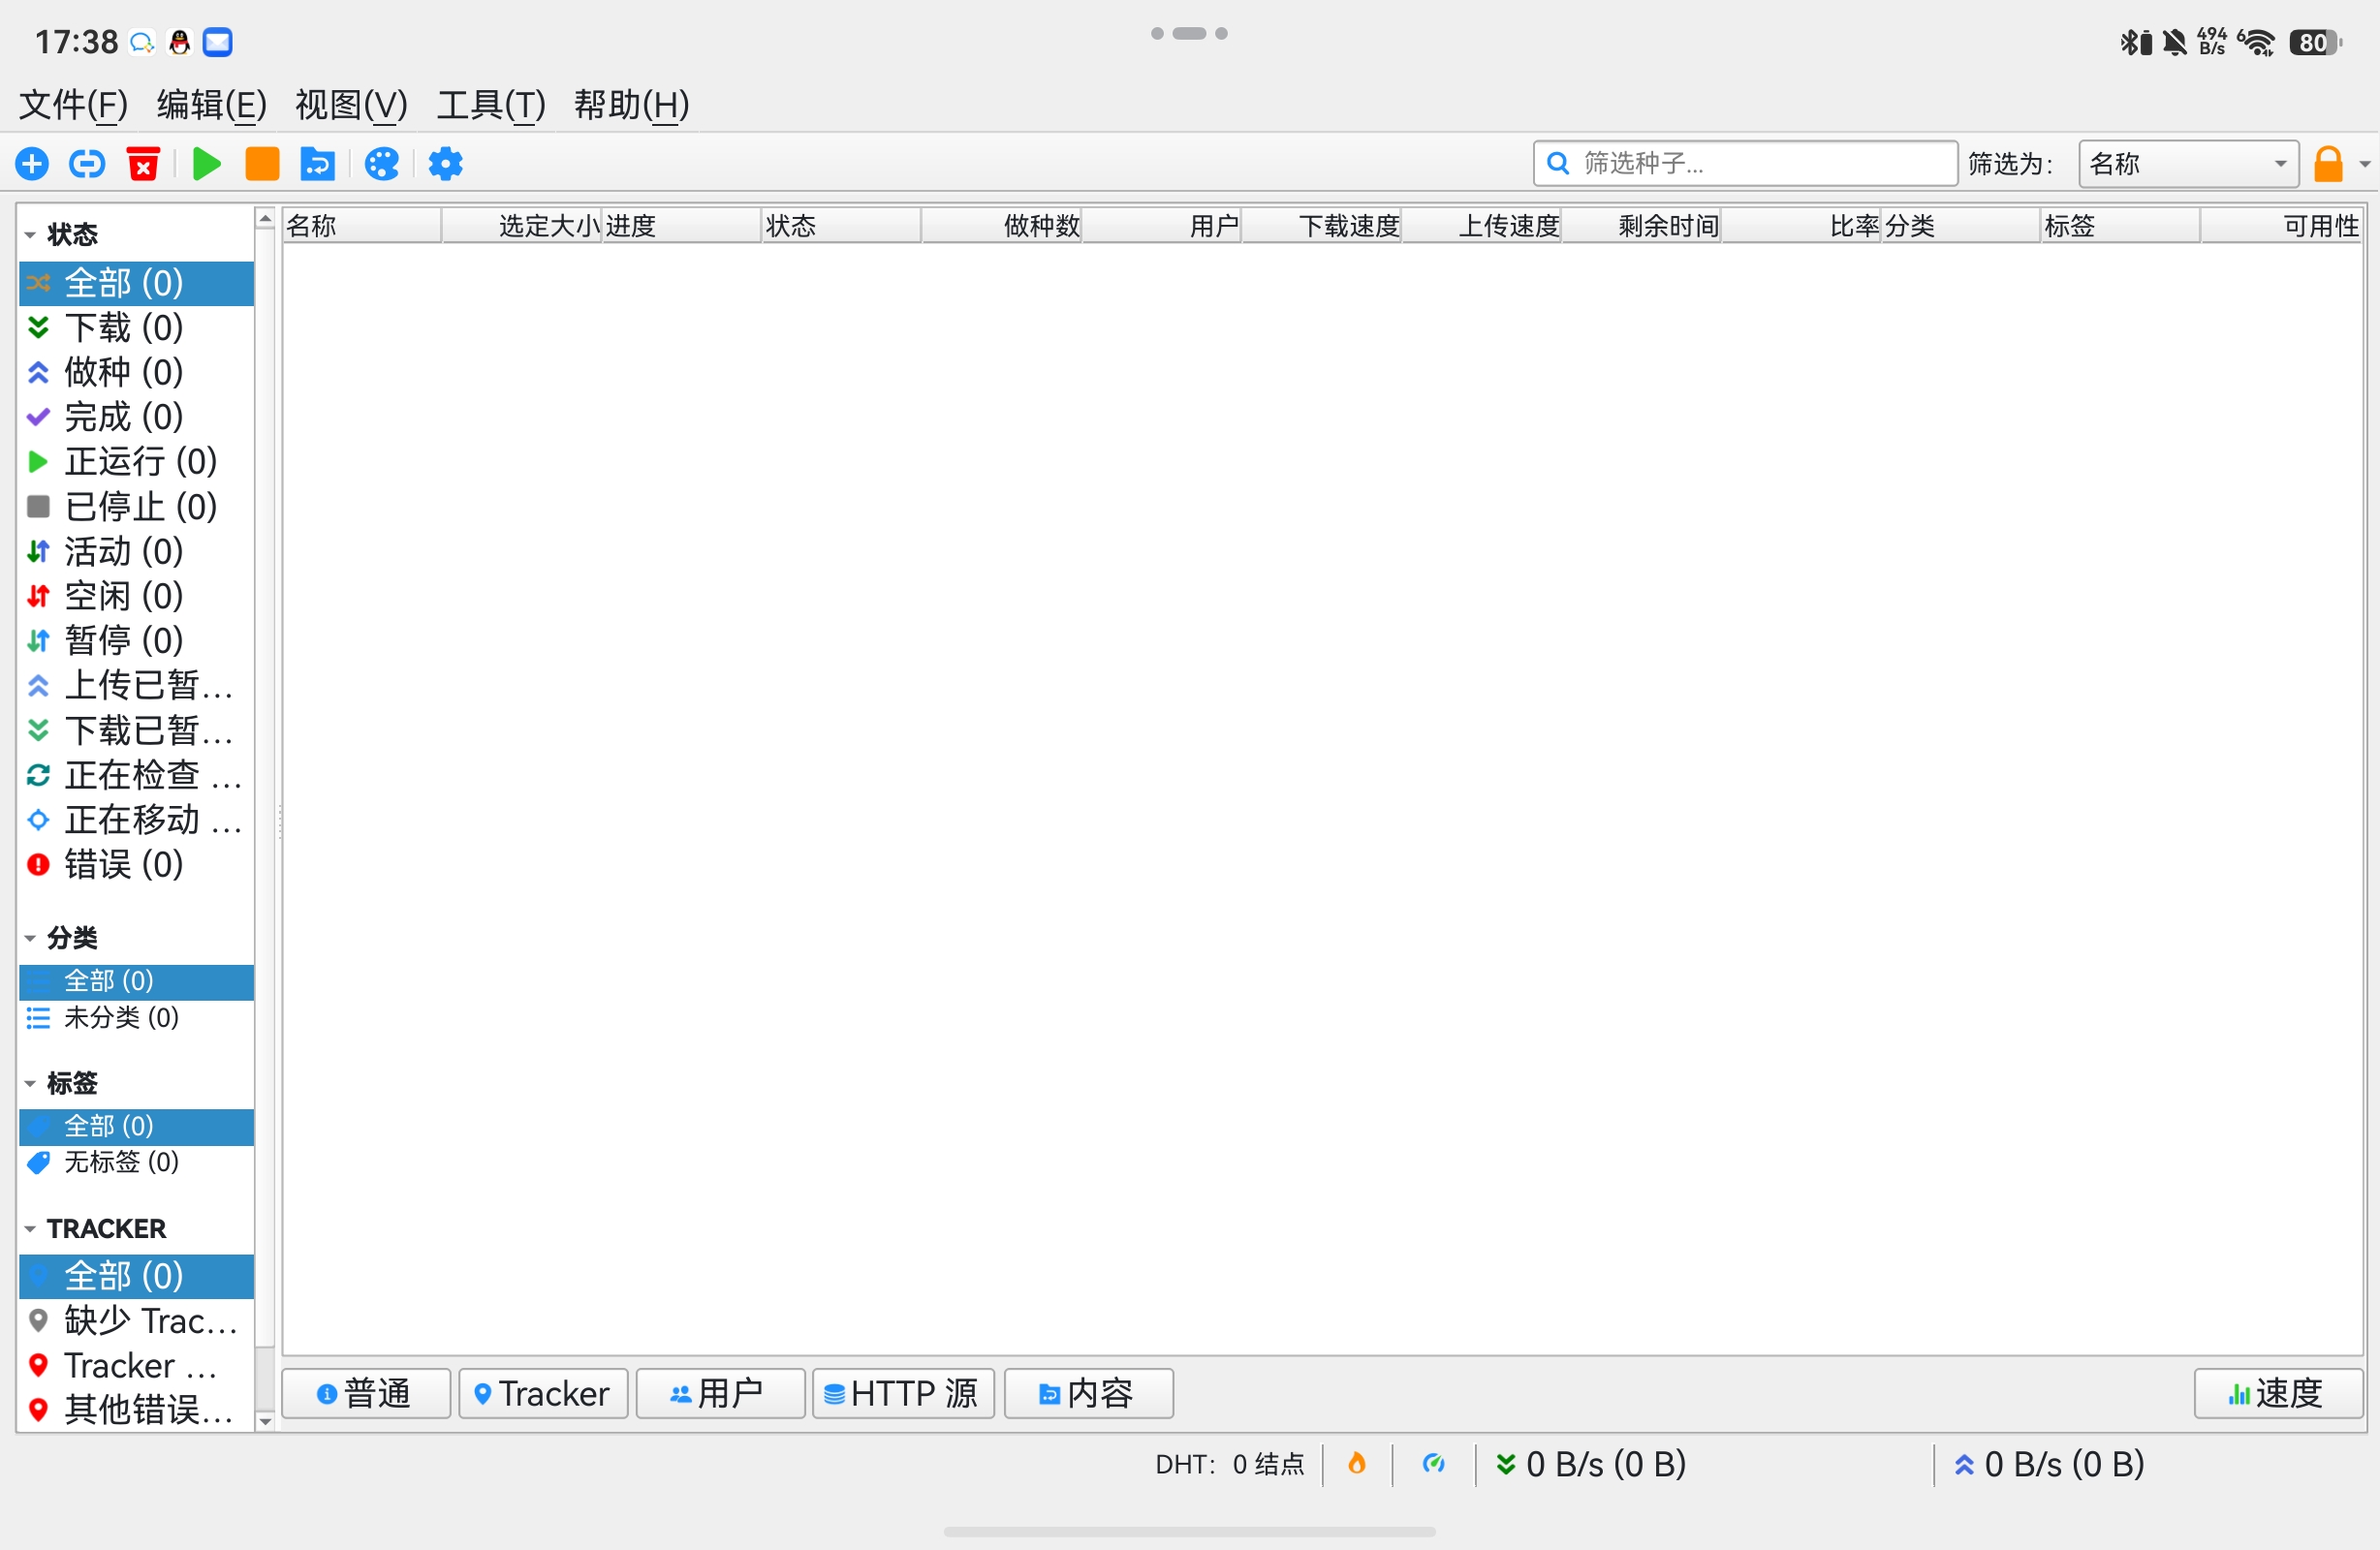
Task: Click the 速度 tab button
Action: pos(2278,1393)
